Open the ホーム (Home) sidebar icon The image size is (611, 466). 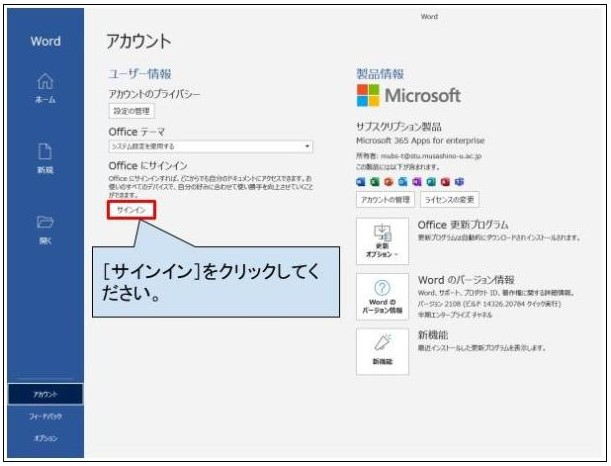tap(45, 88)
